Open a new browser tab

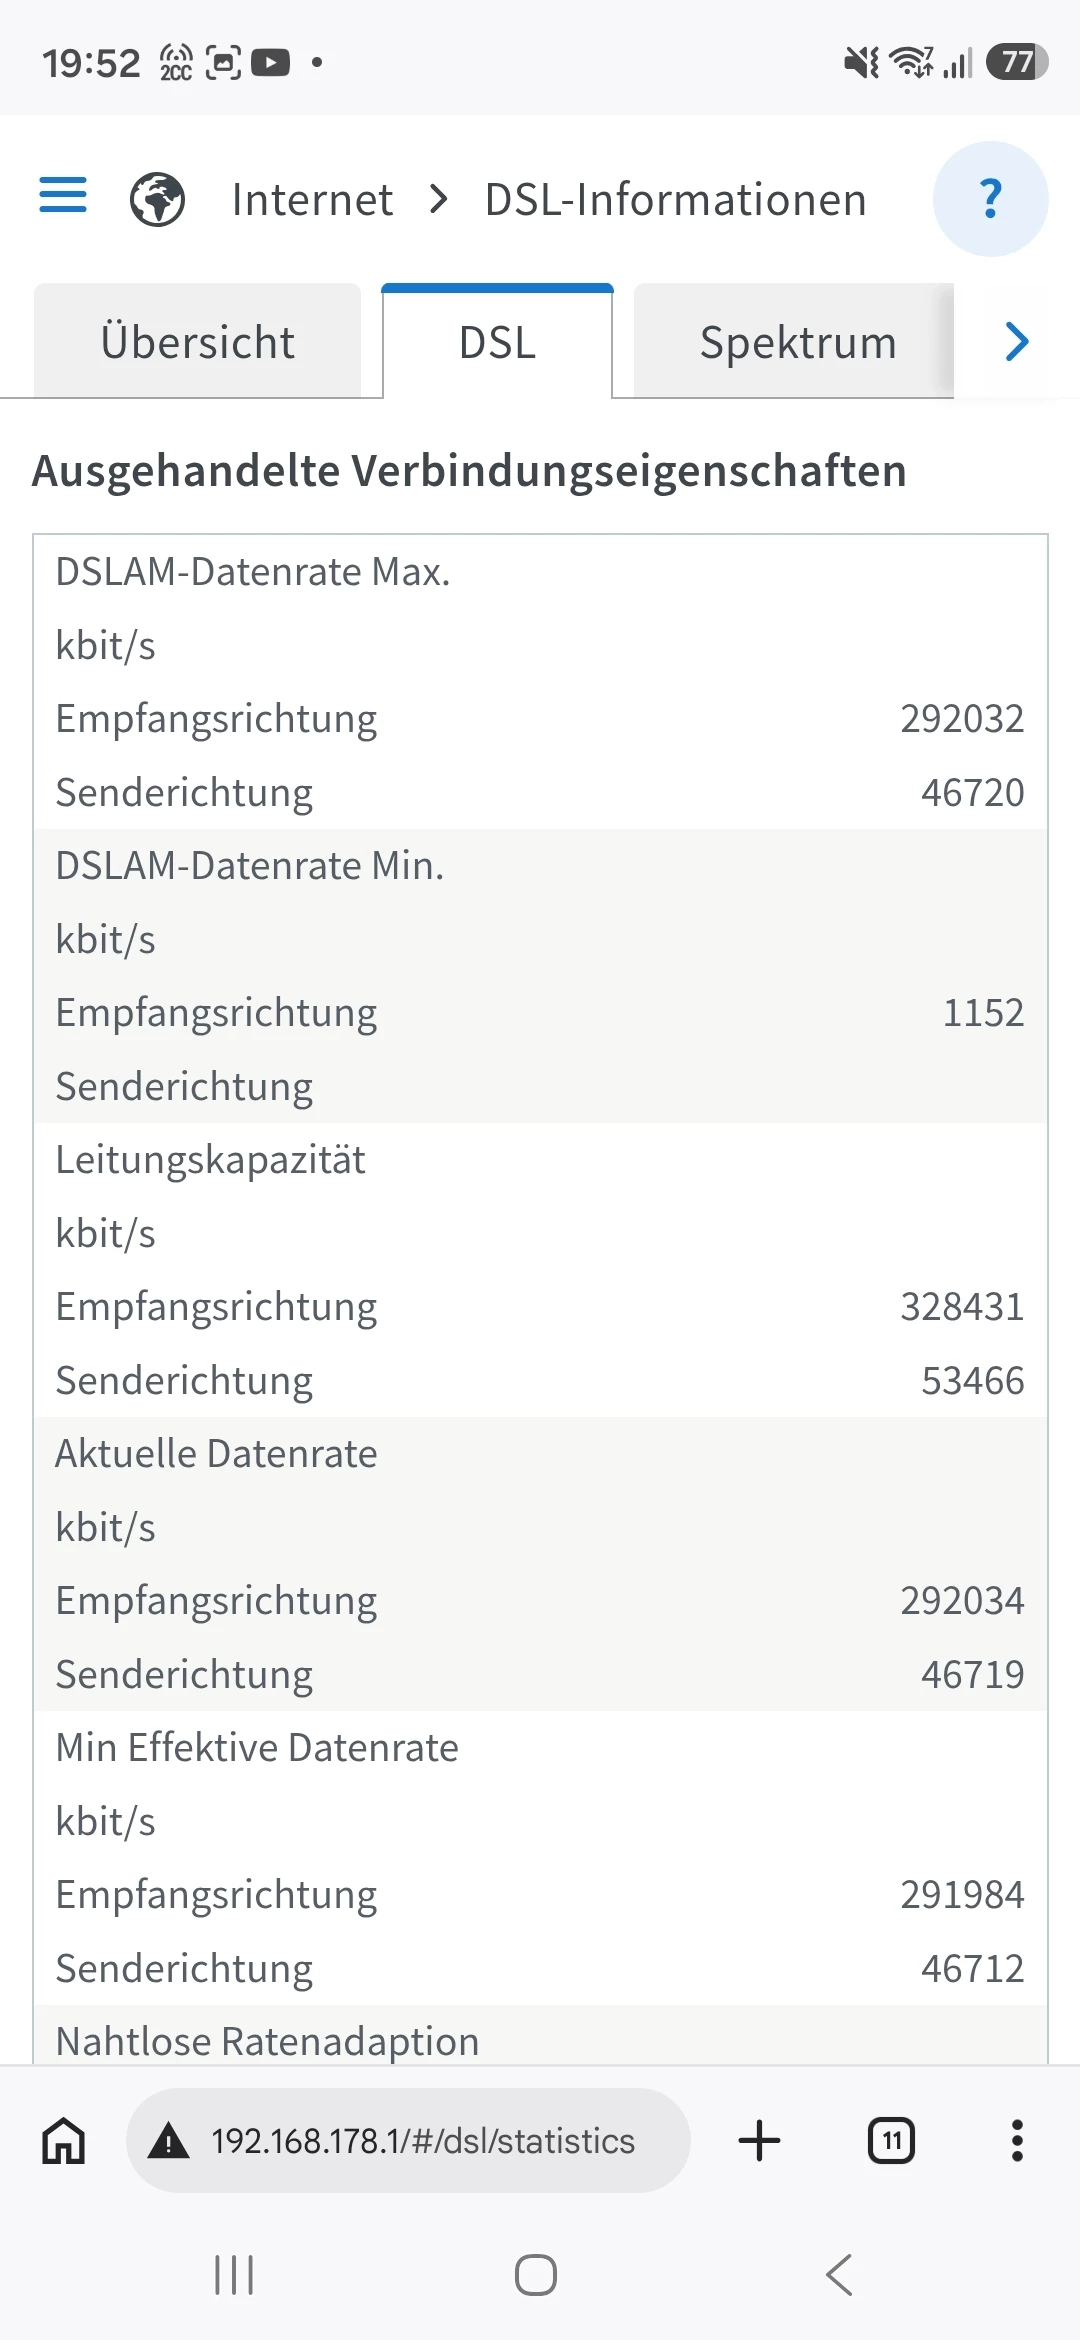(759, 2141)
